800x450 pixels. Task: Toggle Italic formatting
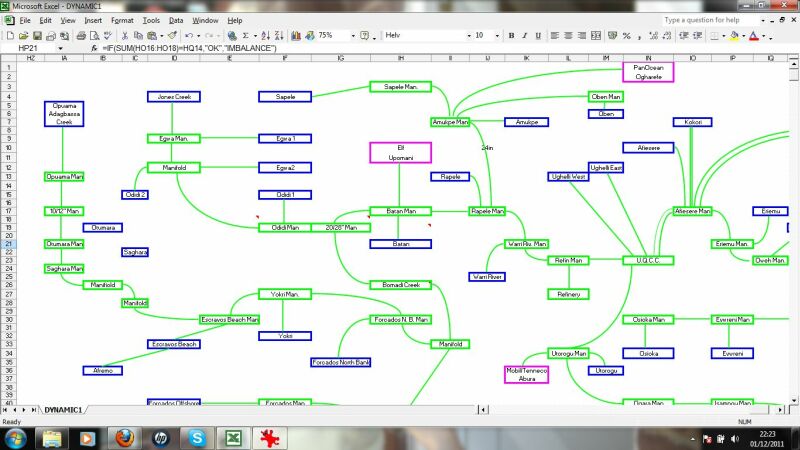pyautogui.click(x=524, y=35)
